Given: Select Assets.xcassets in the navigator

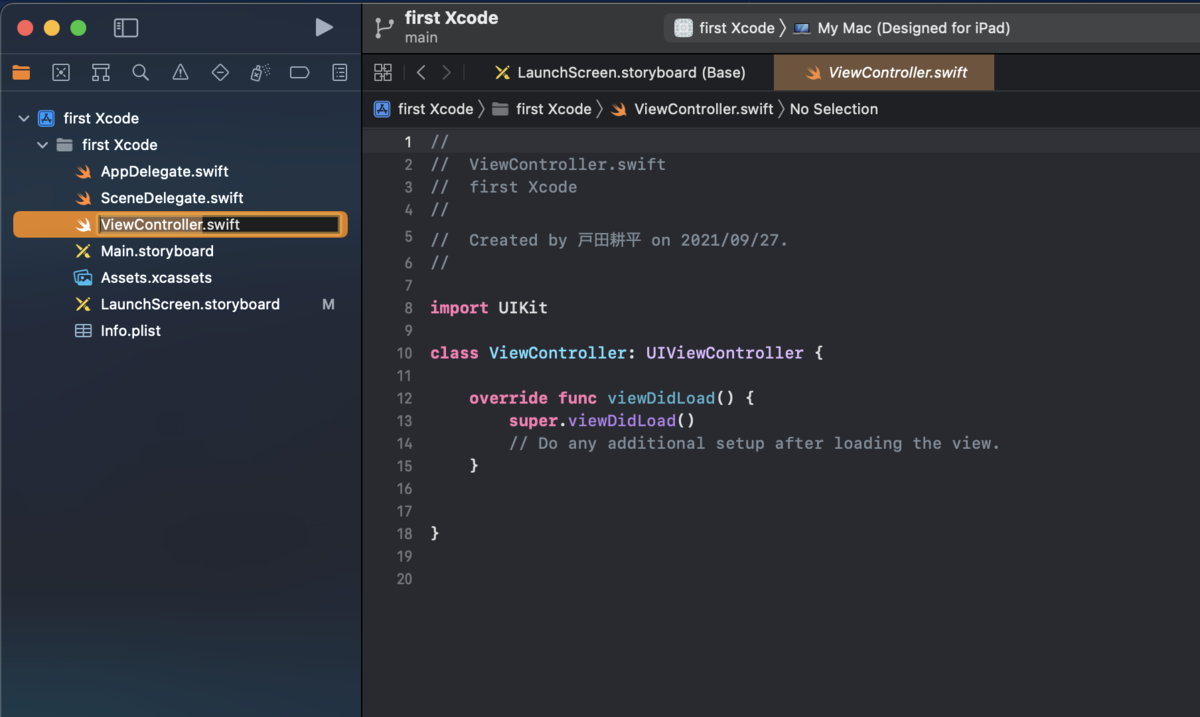Looking at the screenshot, I should [156, 278].
